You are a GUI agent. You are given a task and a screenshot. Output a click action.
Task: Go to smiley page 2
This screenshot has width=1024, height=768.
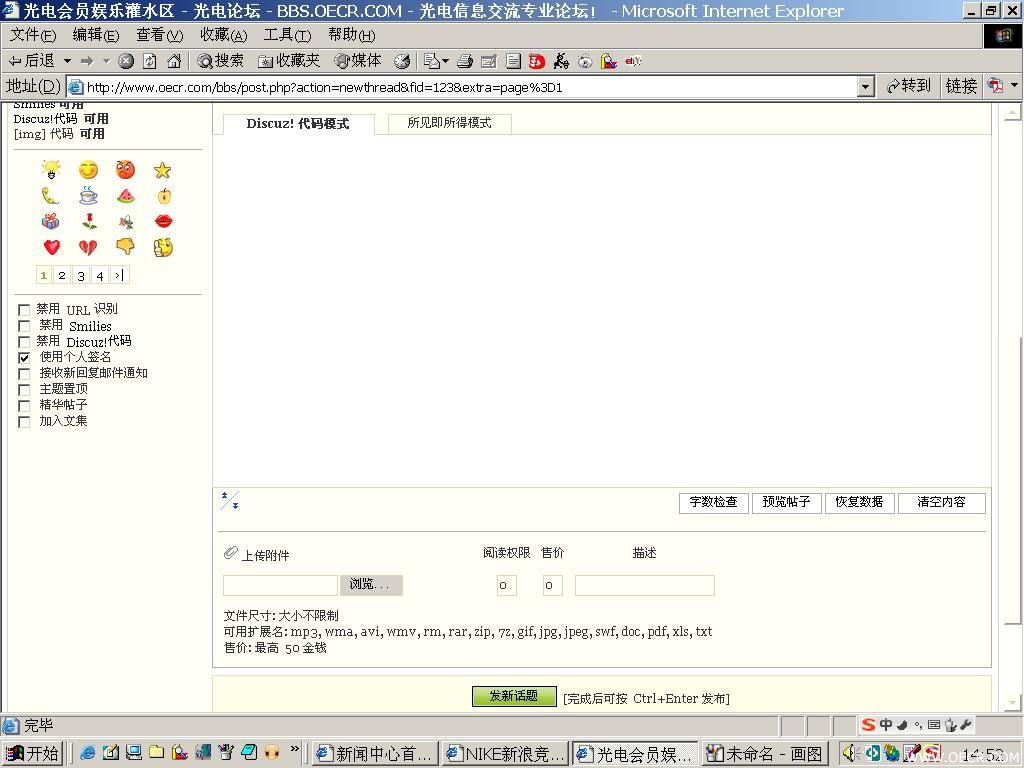[62, 275]
